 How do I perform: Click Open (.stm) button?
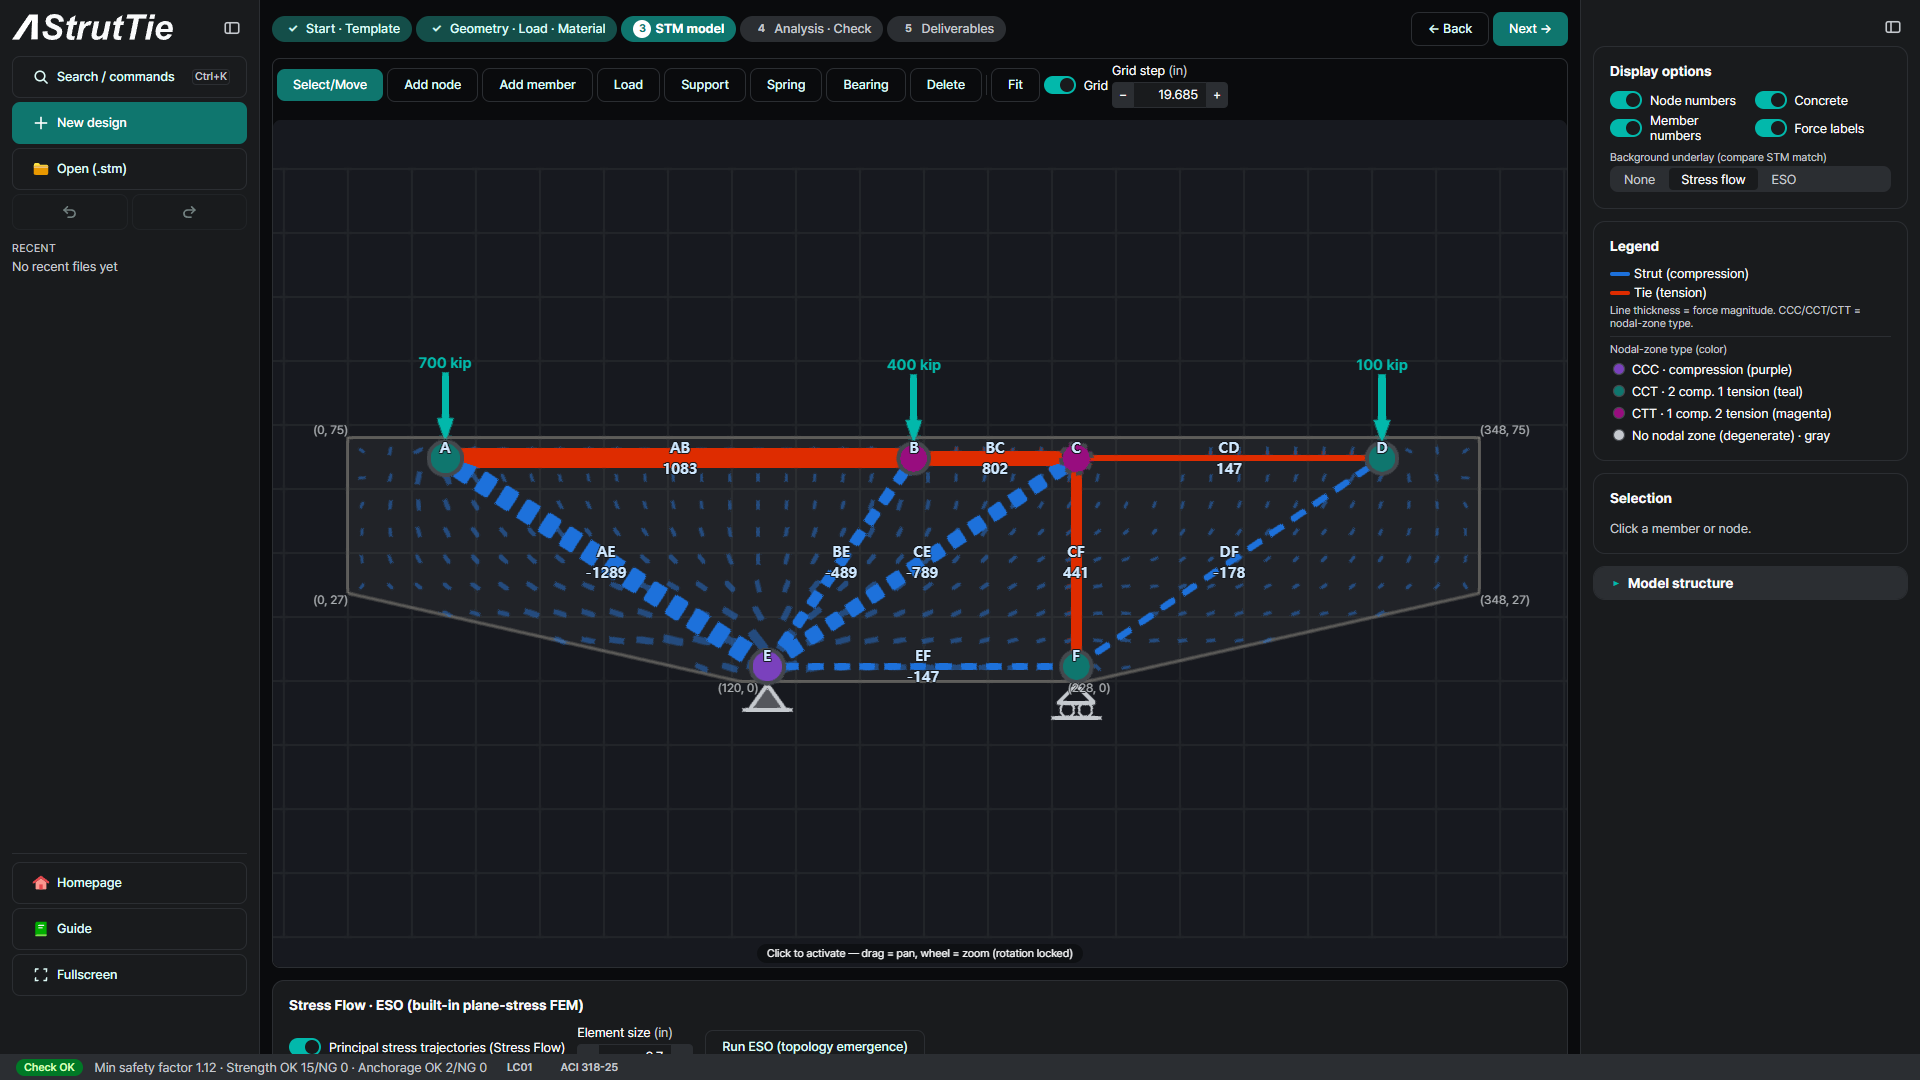click(x=129, y=169)
